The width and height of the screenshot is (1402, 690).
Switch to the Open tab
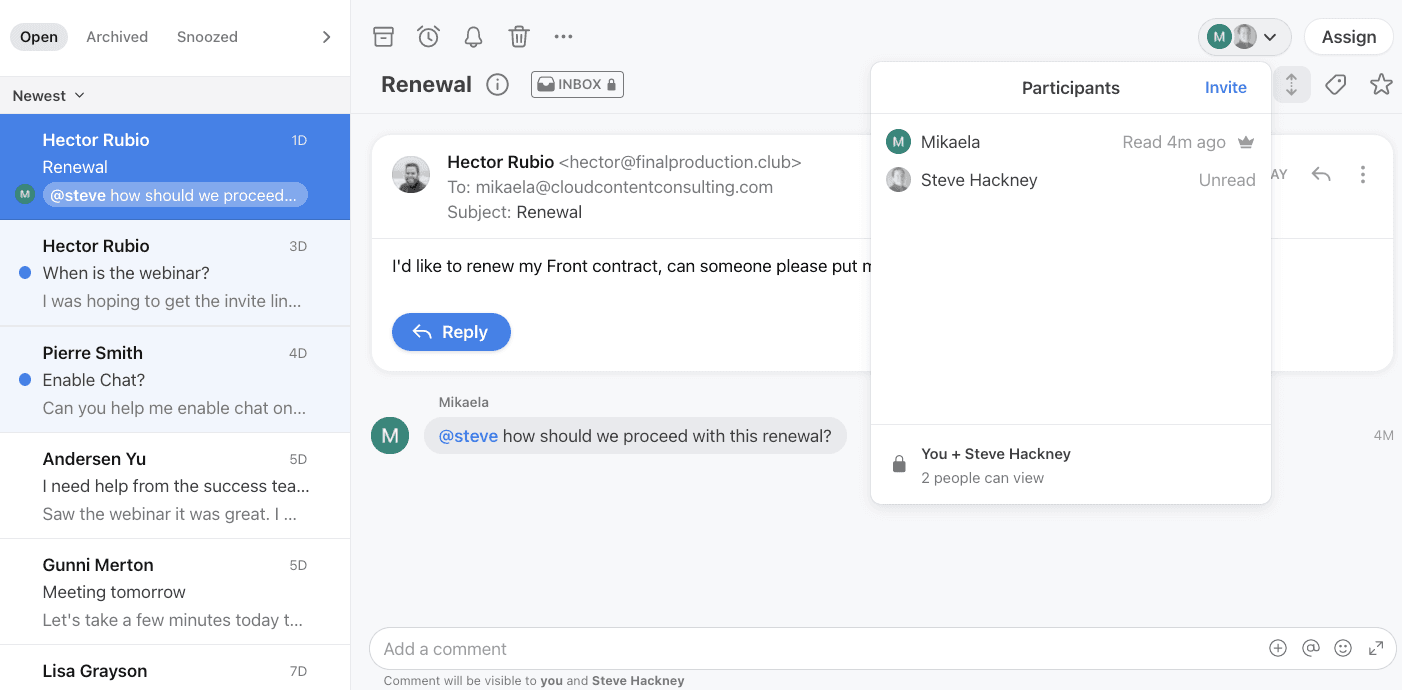[39, 37]
